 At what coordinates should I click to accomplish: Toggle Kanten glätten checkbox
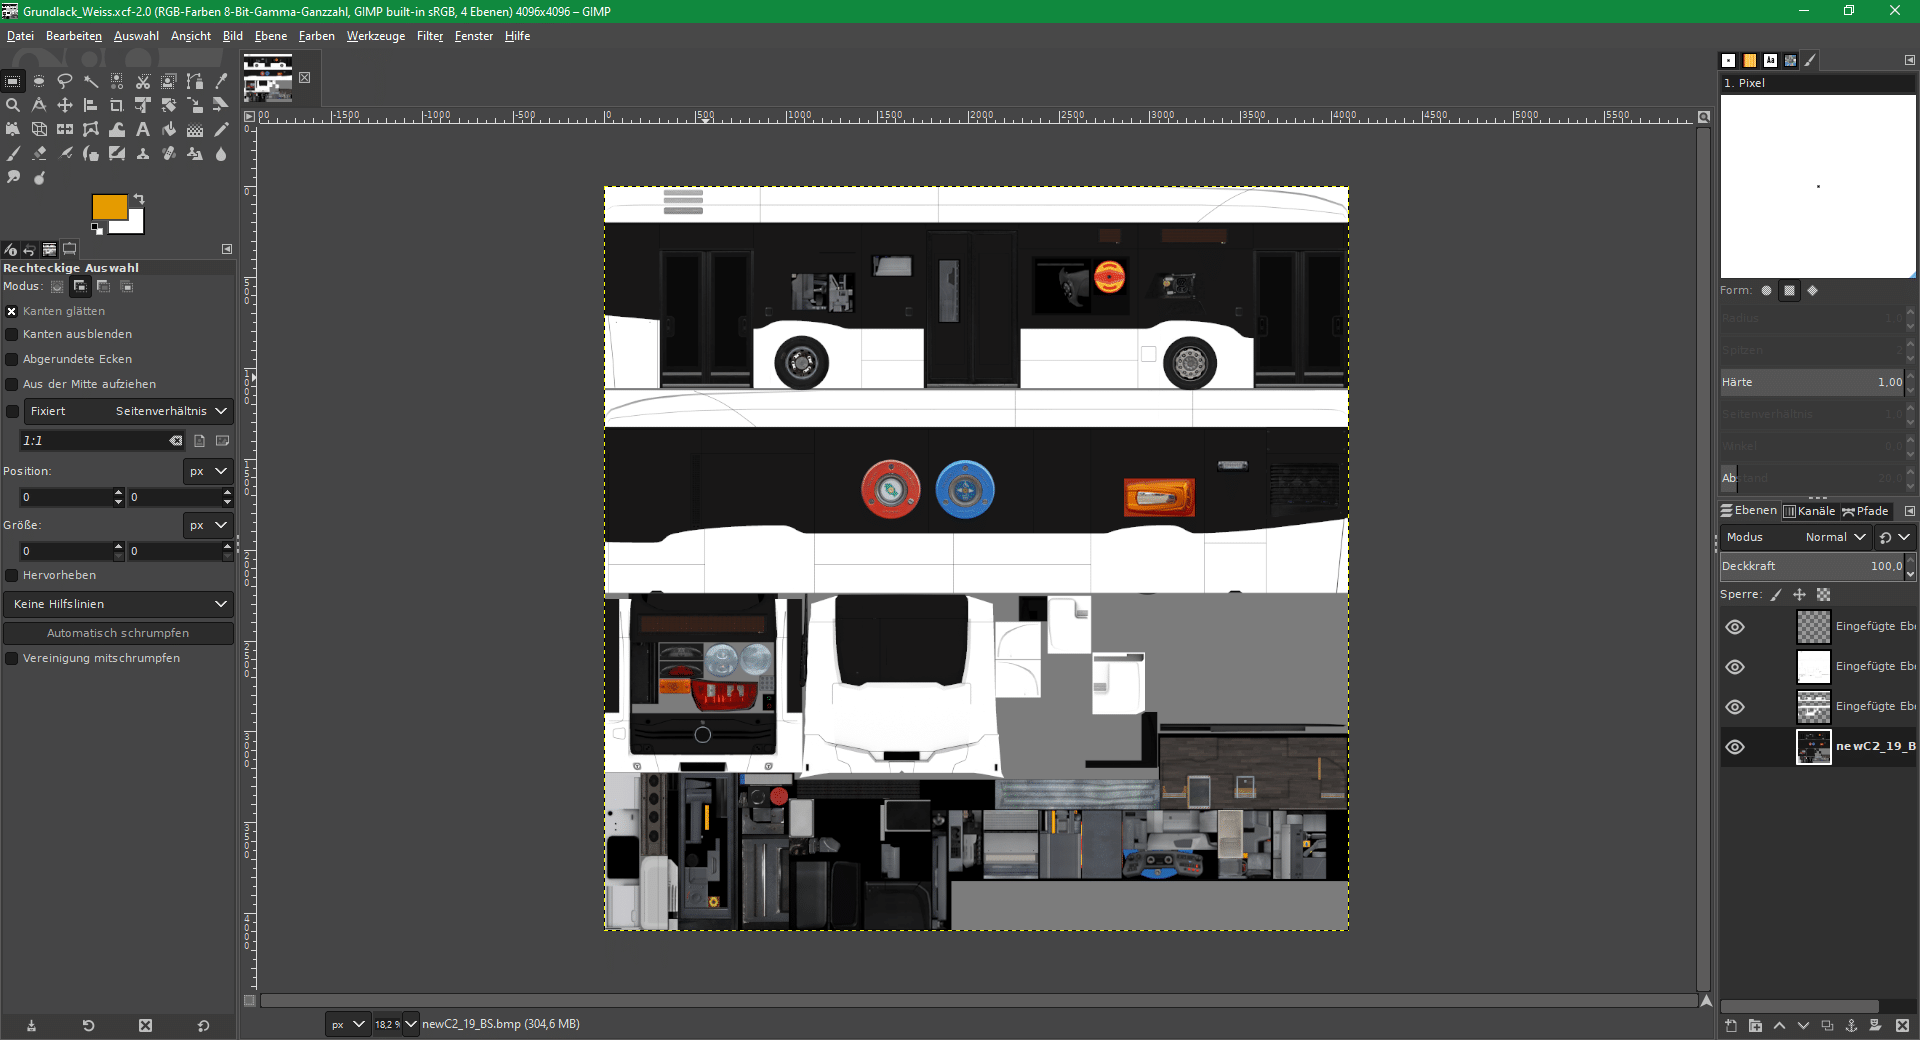12,311
